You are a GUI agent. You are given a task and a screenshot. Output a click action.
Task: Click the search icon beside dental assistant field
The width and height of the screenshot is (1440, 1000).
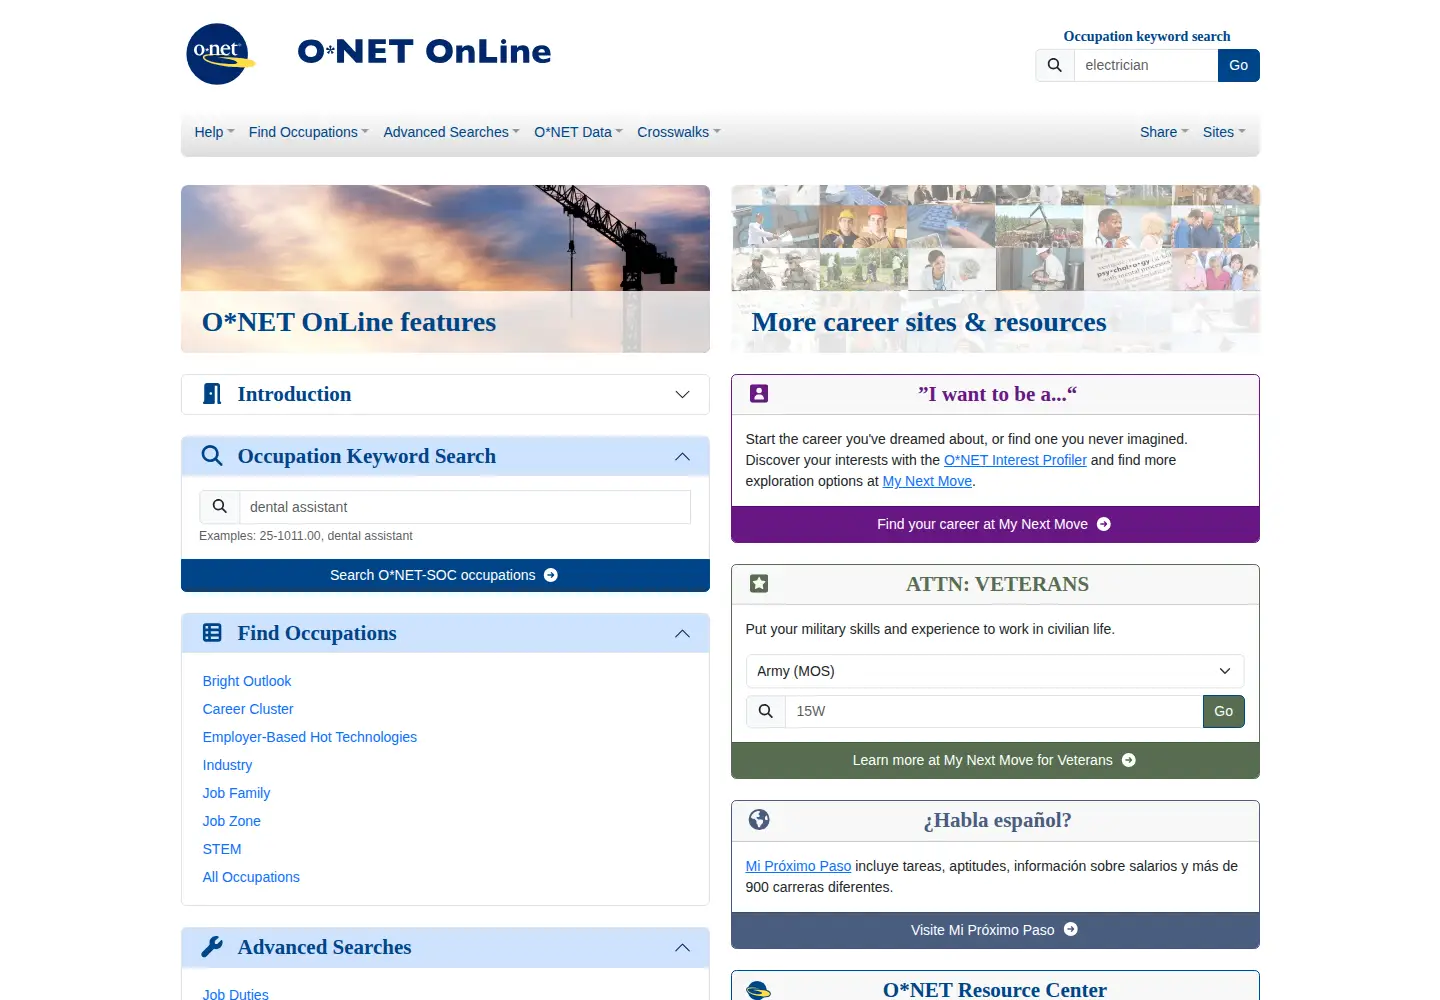[x=220, y=507]
